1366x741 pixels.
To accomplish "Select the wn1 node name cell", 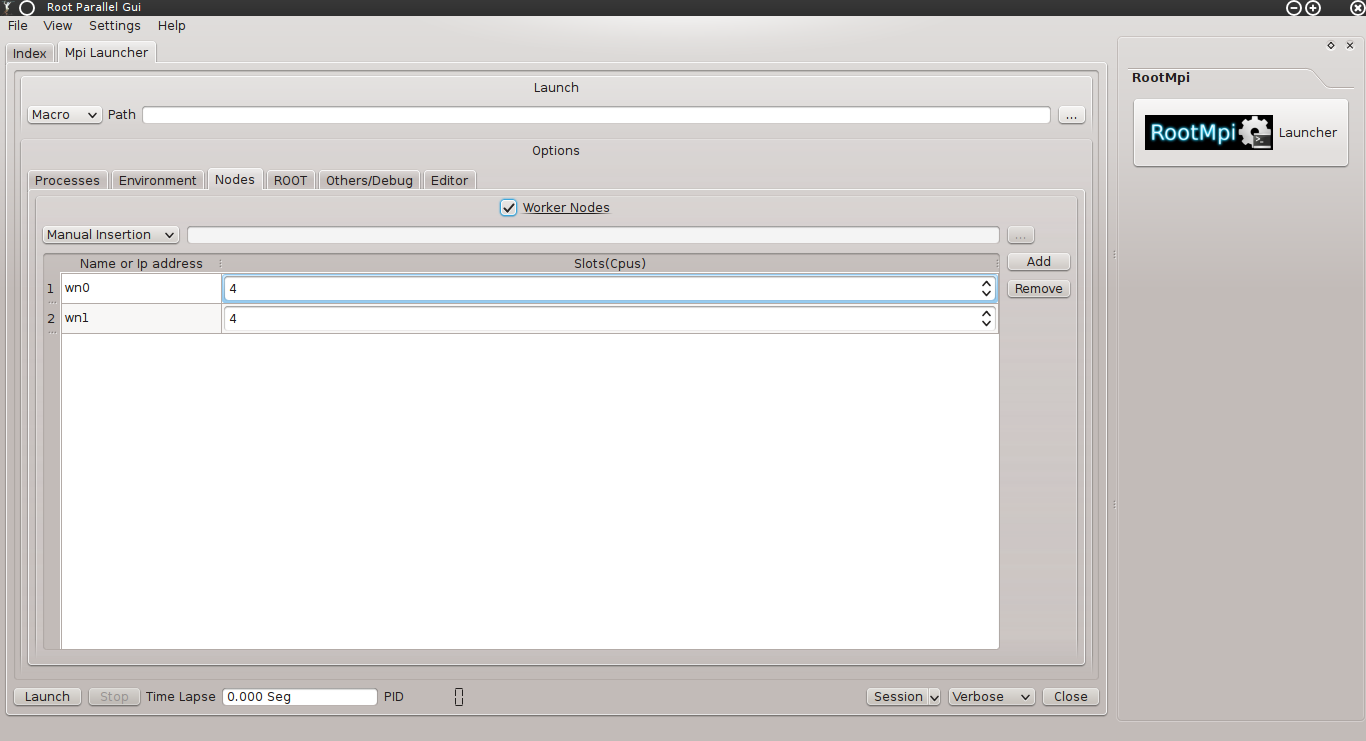I will coord(141,319).
